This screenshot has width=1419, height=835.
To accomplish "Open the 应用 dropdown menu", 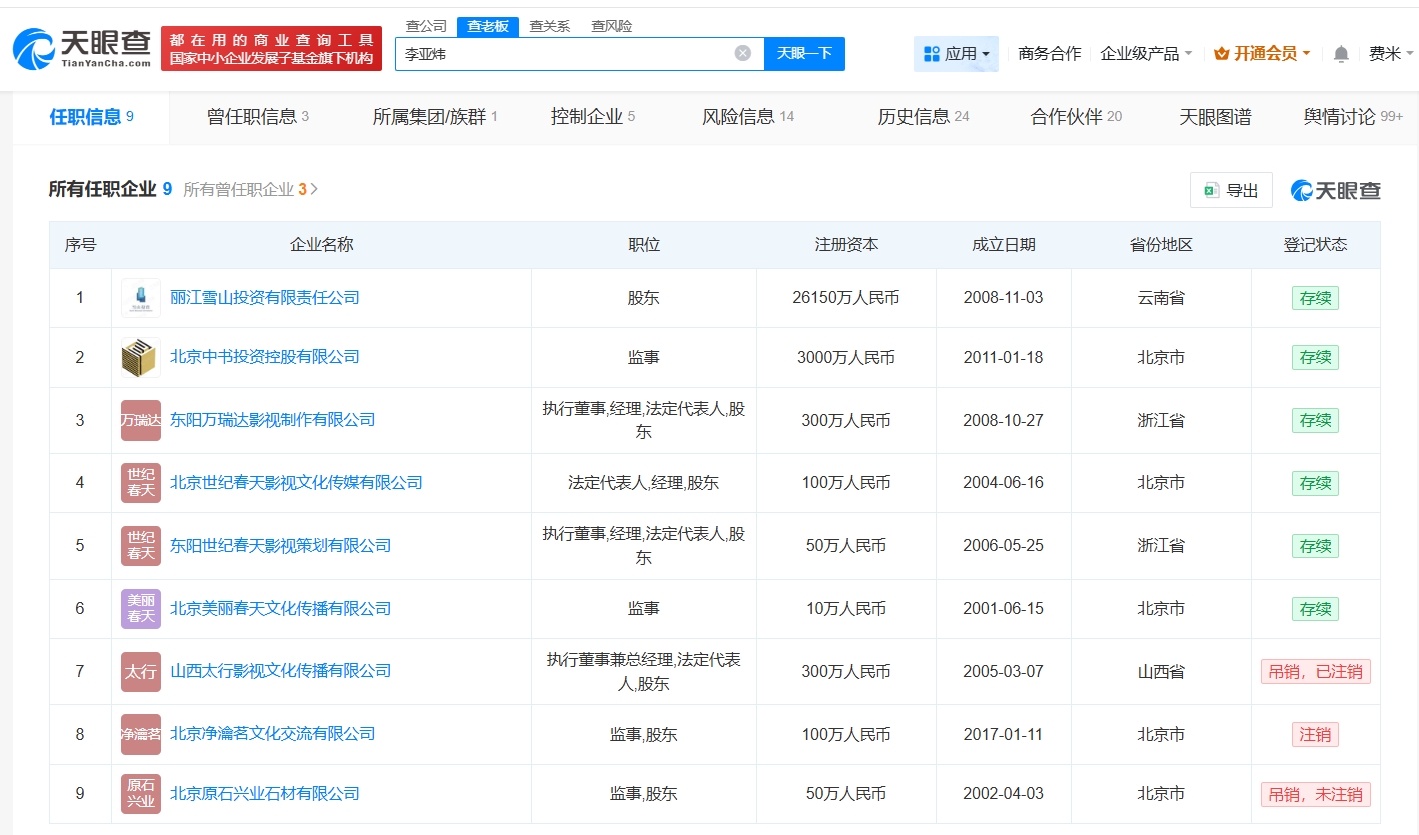I will (956, 54).
